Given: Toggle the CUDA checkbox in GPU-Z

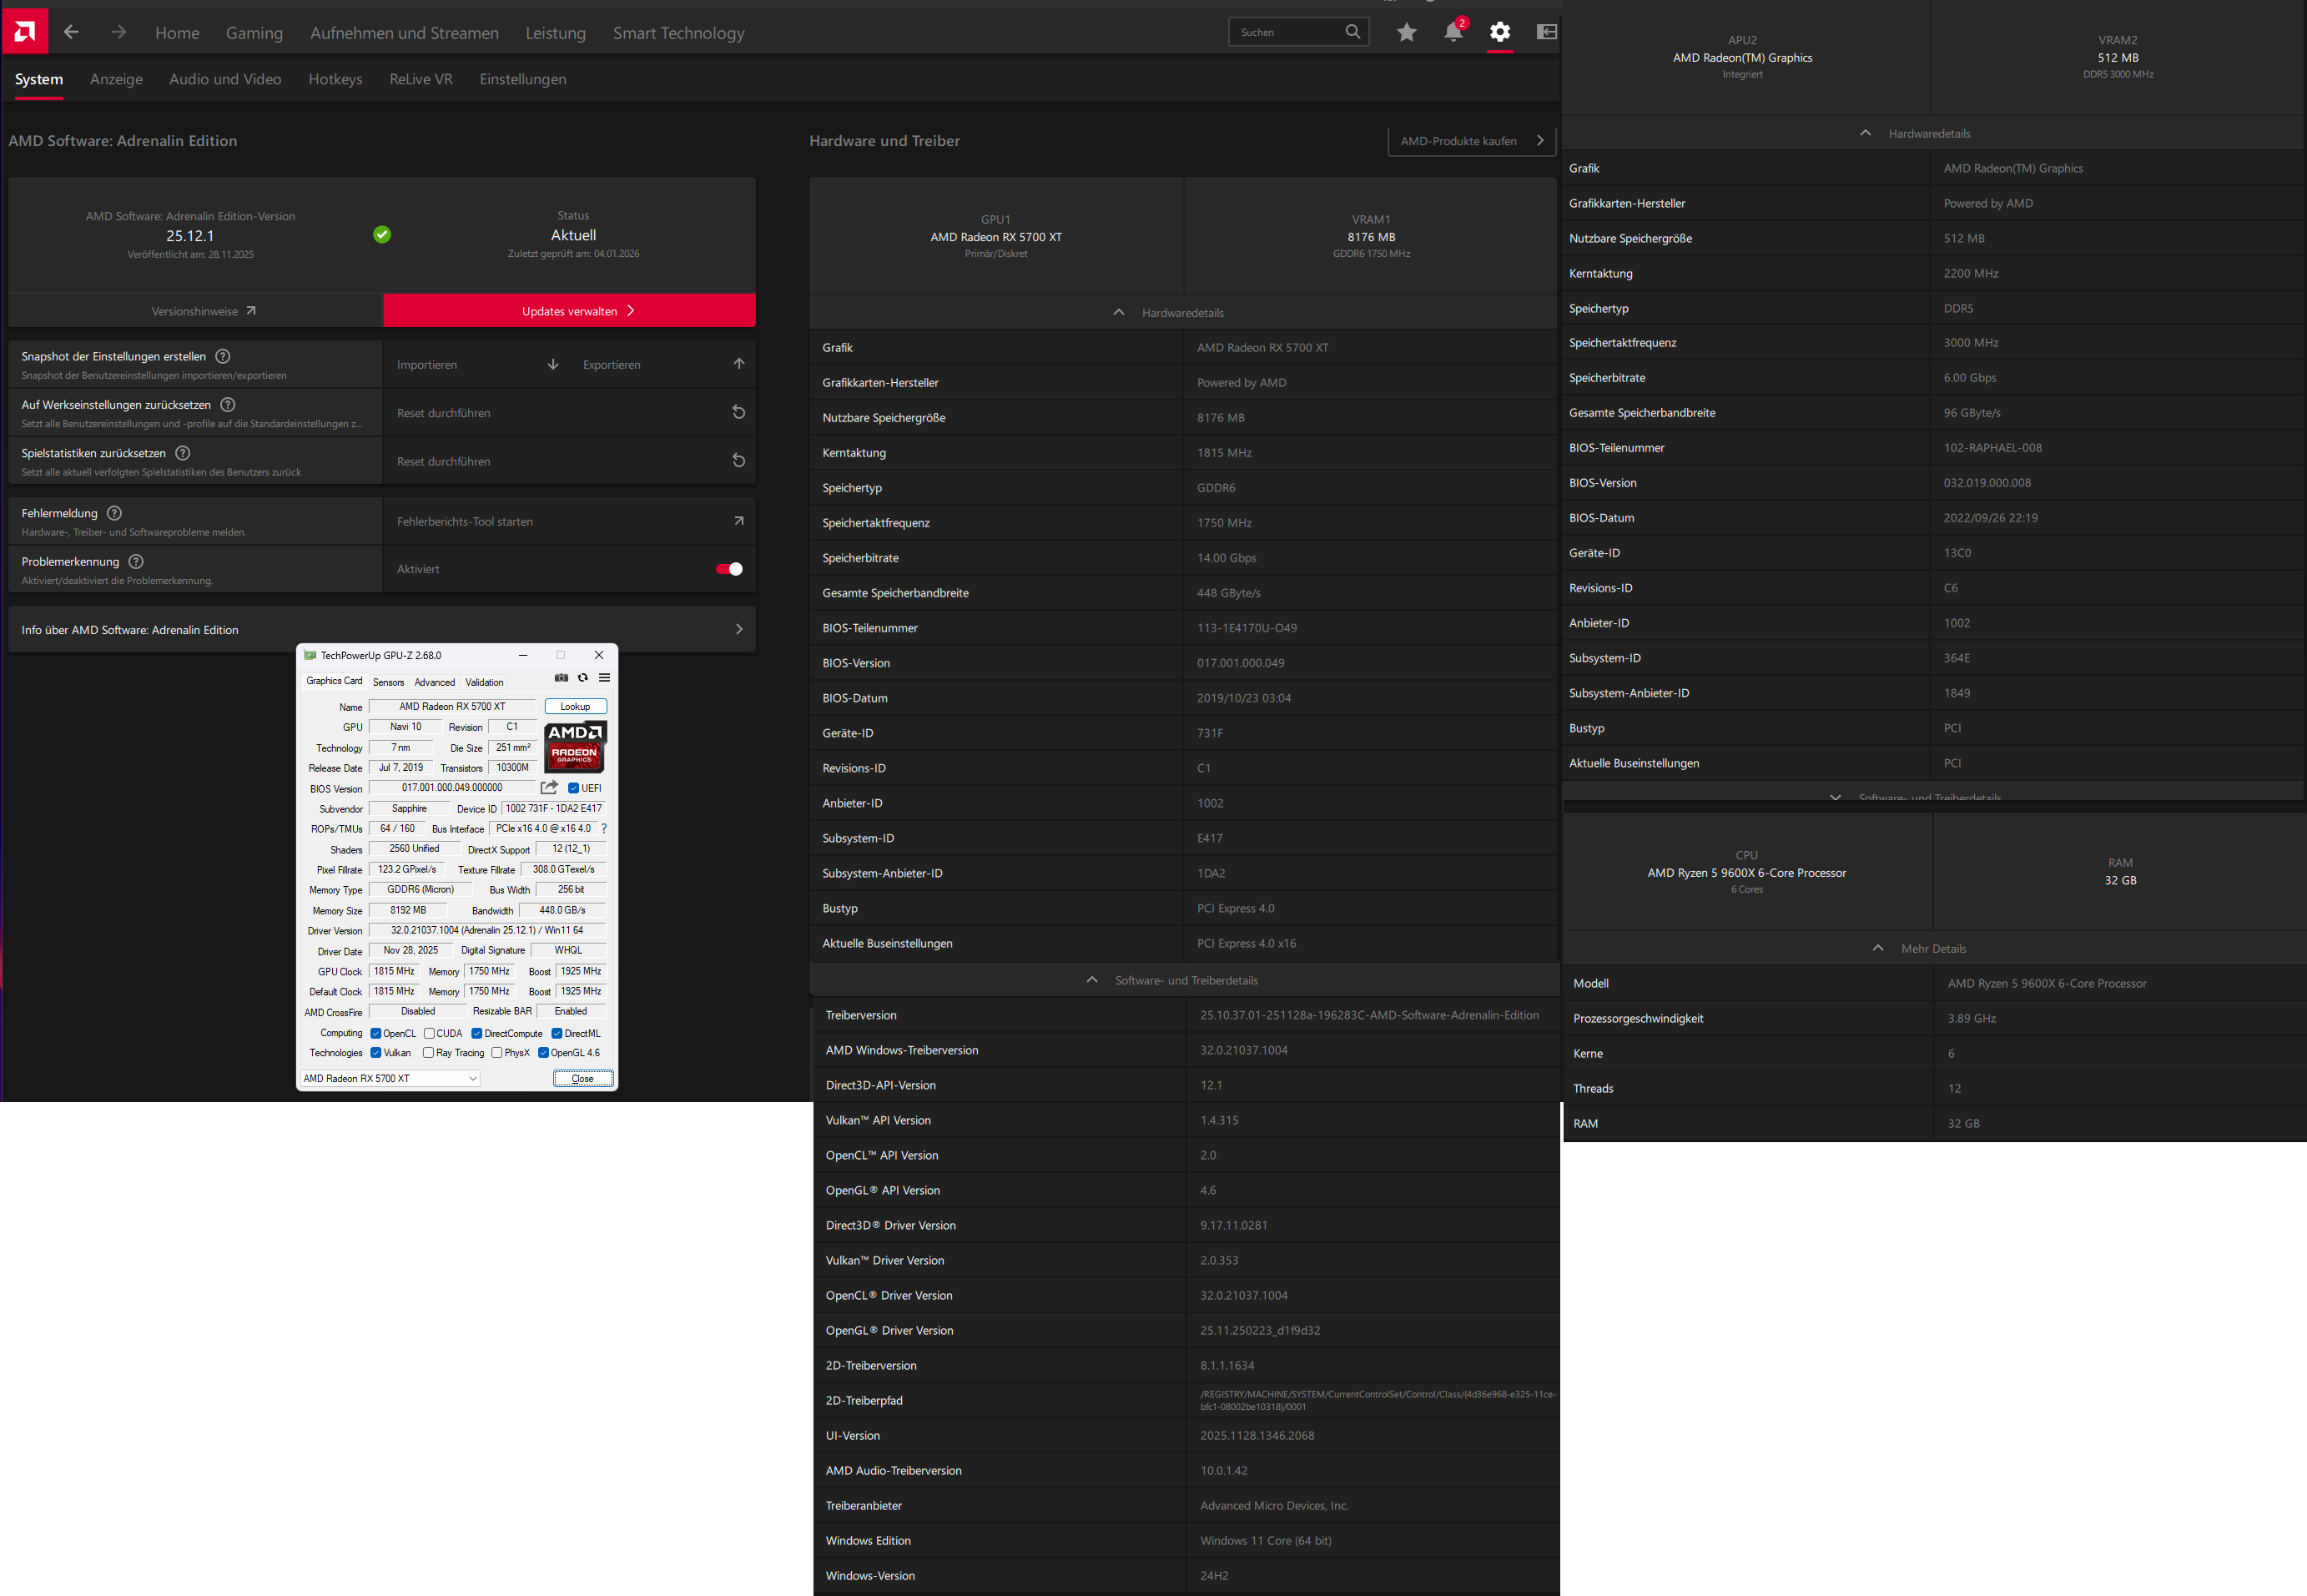Looking at the screenshot, I should coord(429,1034).
